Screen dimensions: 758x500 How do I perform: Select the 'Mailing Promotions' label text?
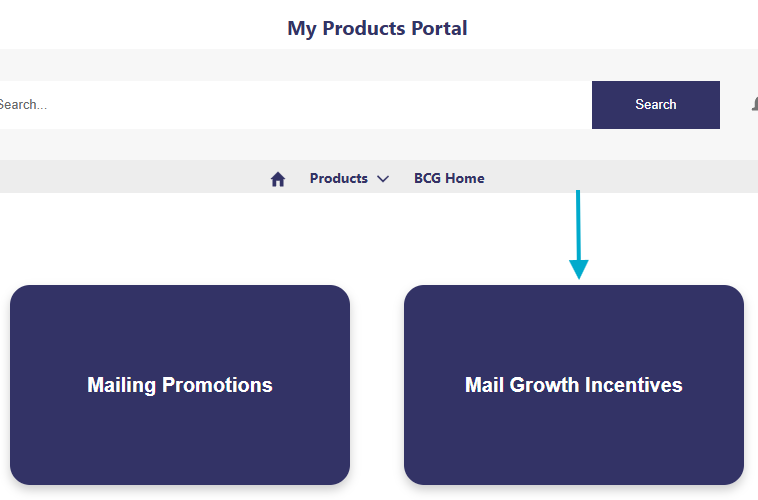(180, 385)
